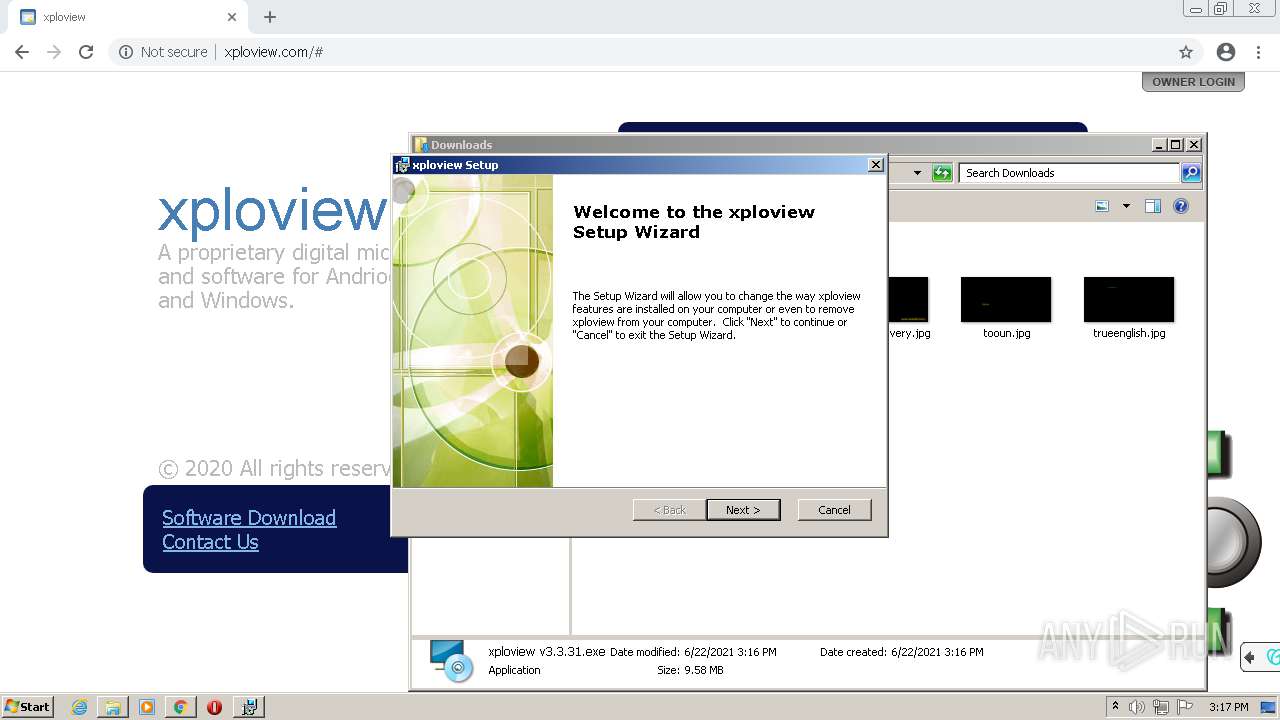This screenshot has height=720, width=1280.
Task: Select the trueenglish.jpg thumbnail
Action: coord(1129,300)
